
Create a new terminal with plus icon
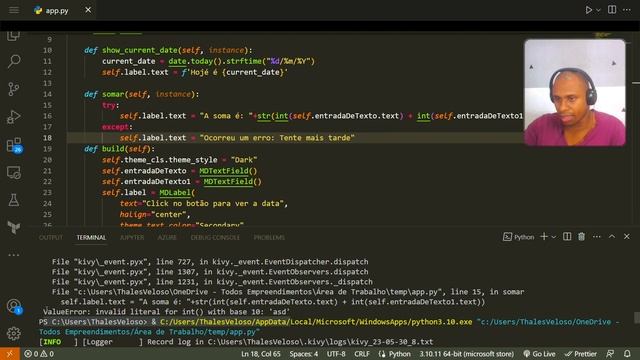pyautogui.click(x=544, y=237)
